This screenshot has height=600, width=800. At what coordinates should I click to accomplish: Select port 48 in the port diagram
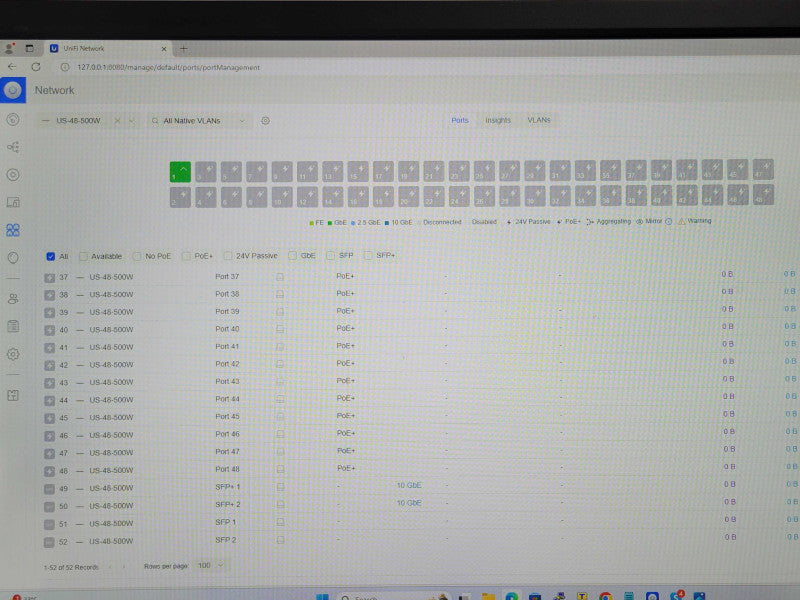[x=763, y=195]
